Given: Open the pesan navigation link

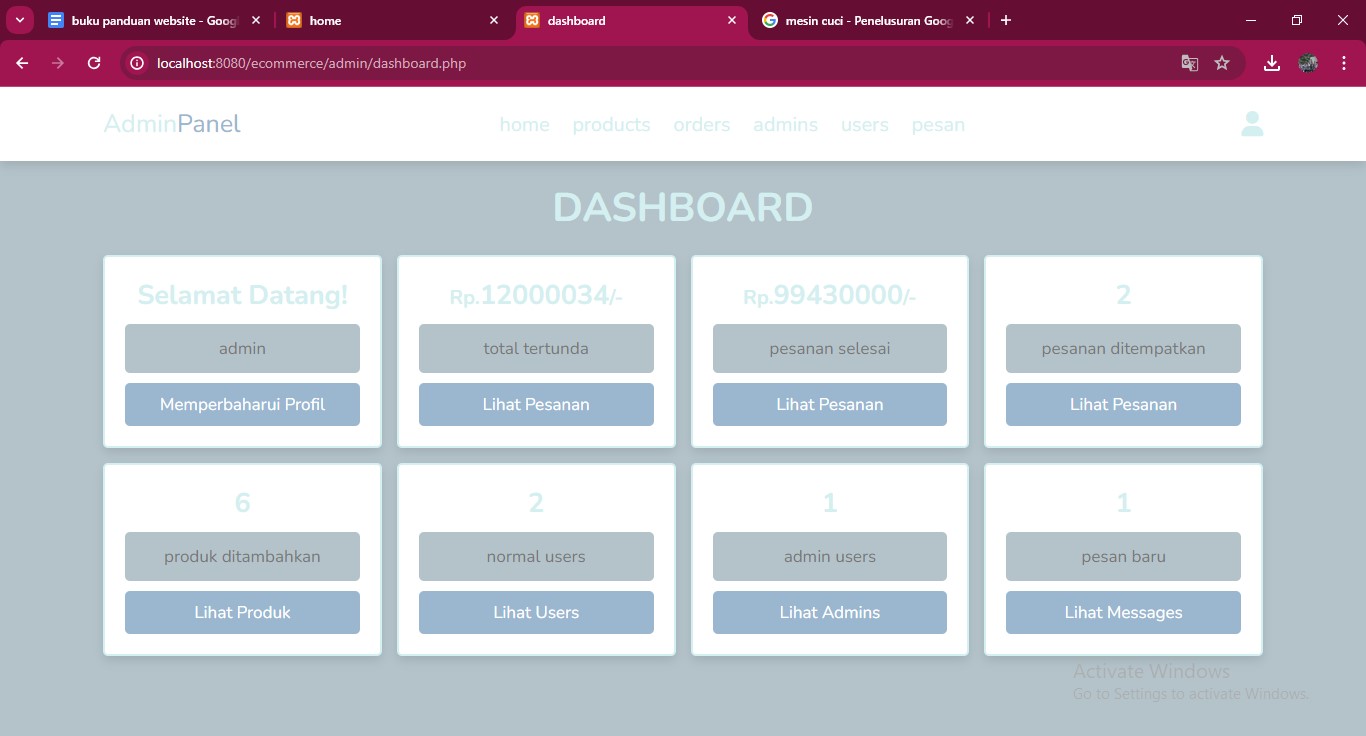Looking at the screenshot, I should point(938,125).
